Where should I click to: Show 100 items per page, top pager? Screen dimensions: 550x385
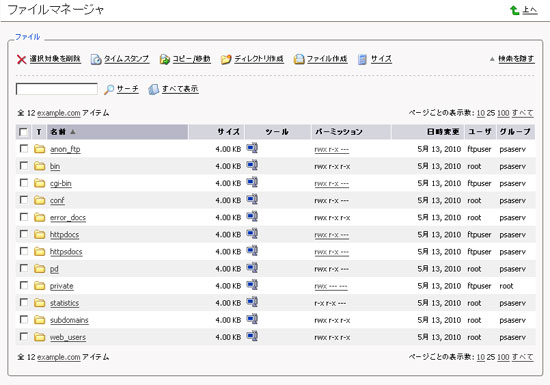[503, 113]
